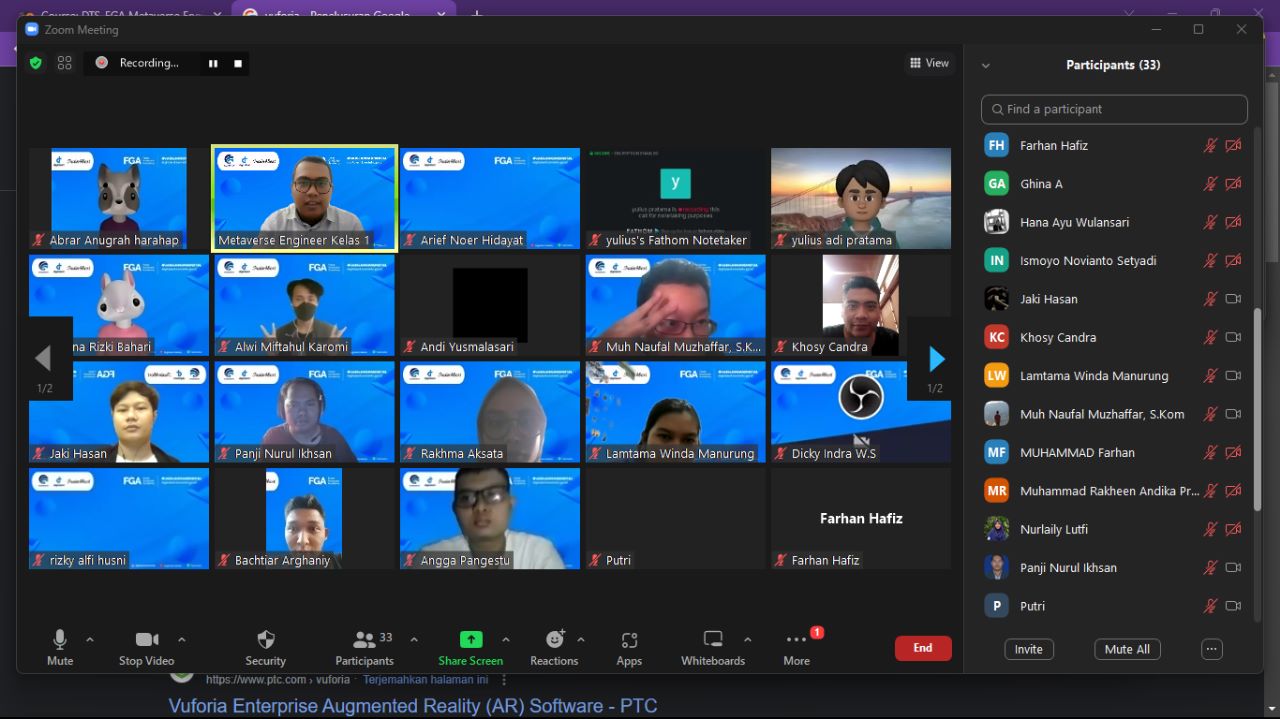Image resolution: width=1280 pixels, height=719 pixels.
Task: Expand audio options arrow beside Mute
Action: click(90, 640)
